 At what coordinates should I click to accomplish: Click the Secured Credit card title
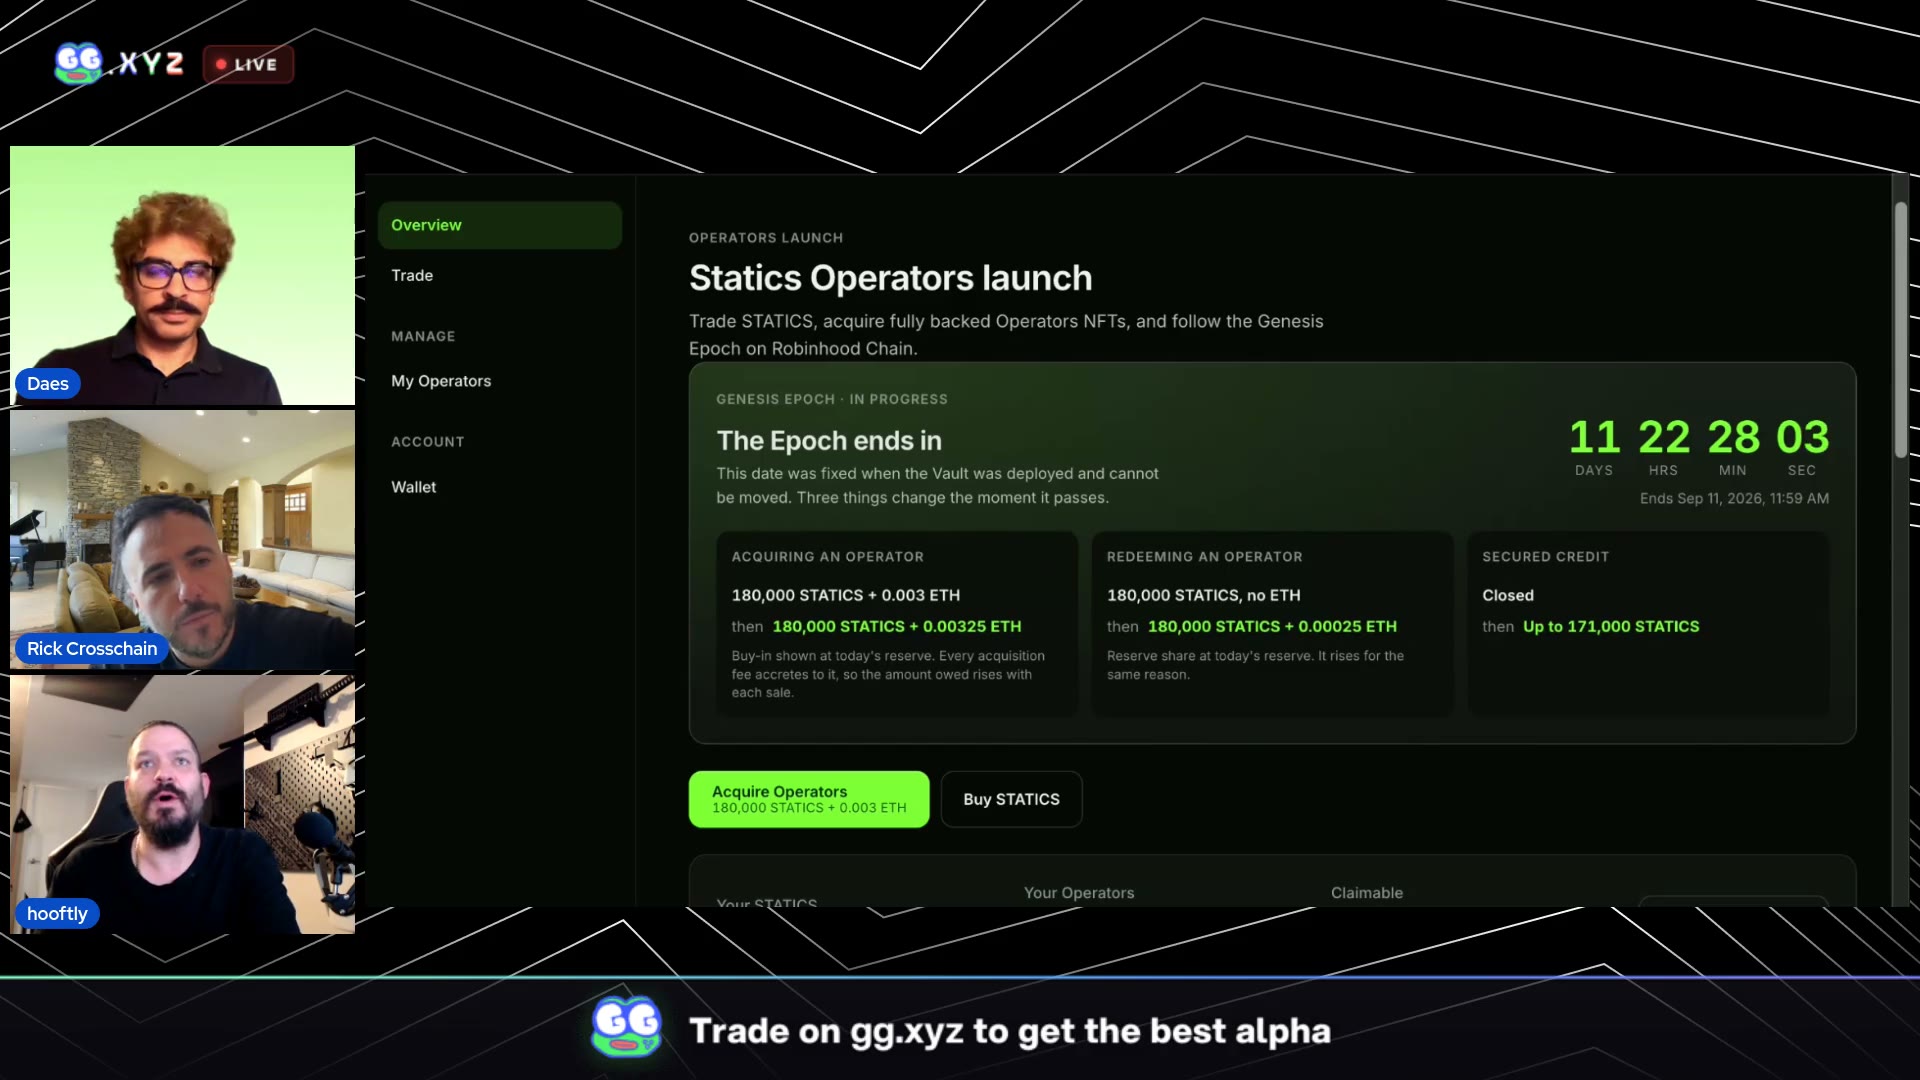(x=1545, y=557)
